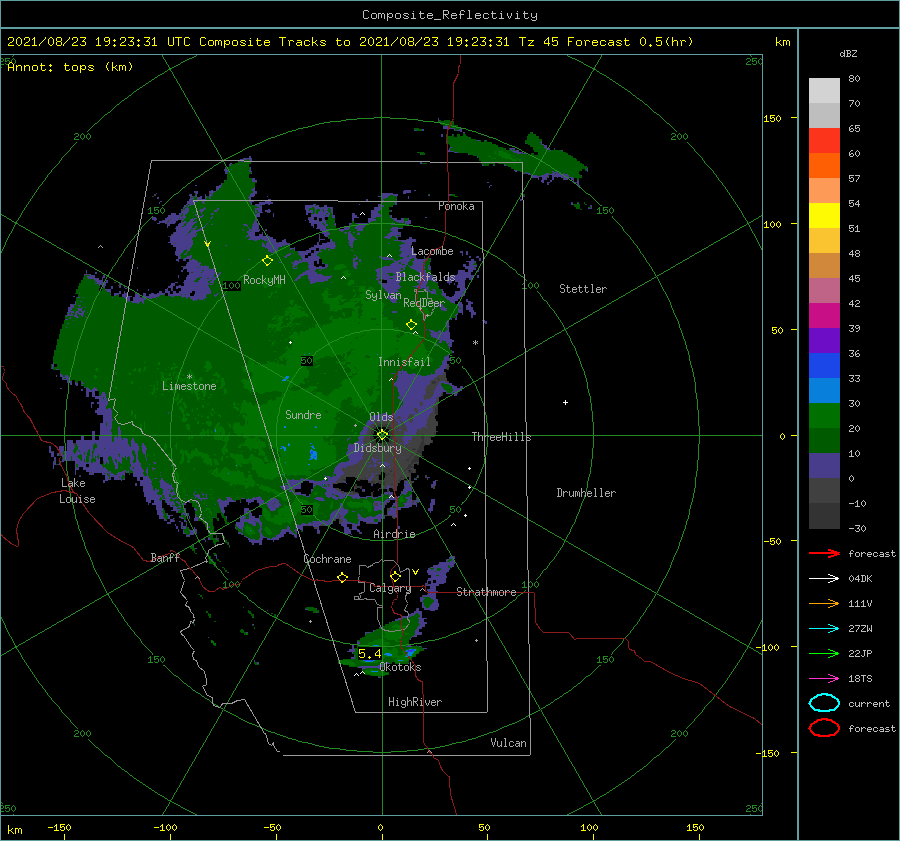Viewport: 900px width, 841px height.
Task: Click the Vulcan label
Action: coord(508,743)
